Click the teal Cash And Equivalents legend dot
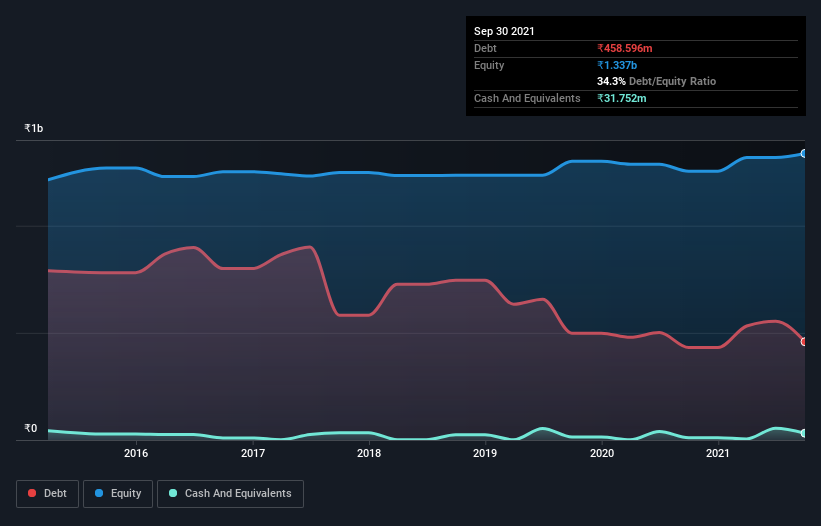 click(173, 493)
